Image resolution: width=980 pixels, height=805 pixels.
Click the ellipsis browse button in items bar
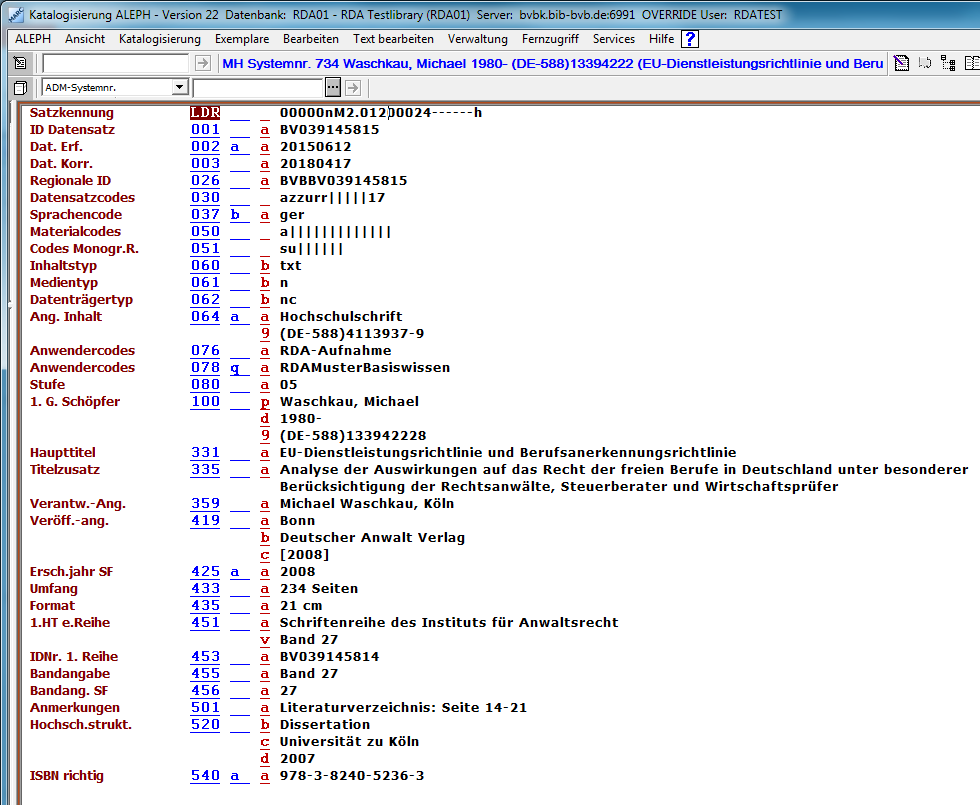333,87
